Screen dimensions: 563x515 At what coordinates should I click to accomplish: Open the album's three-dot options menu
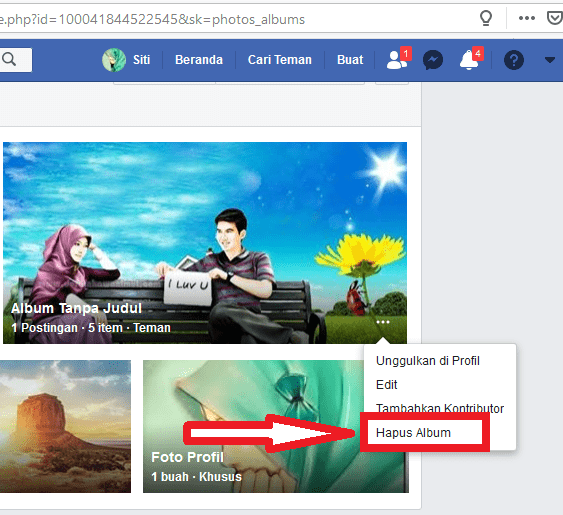tap(383, 322)
